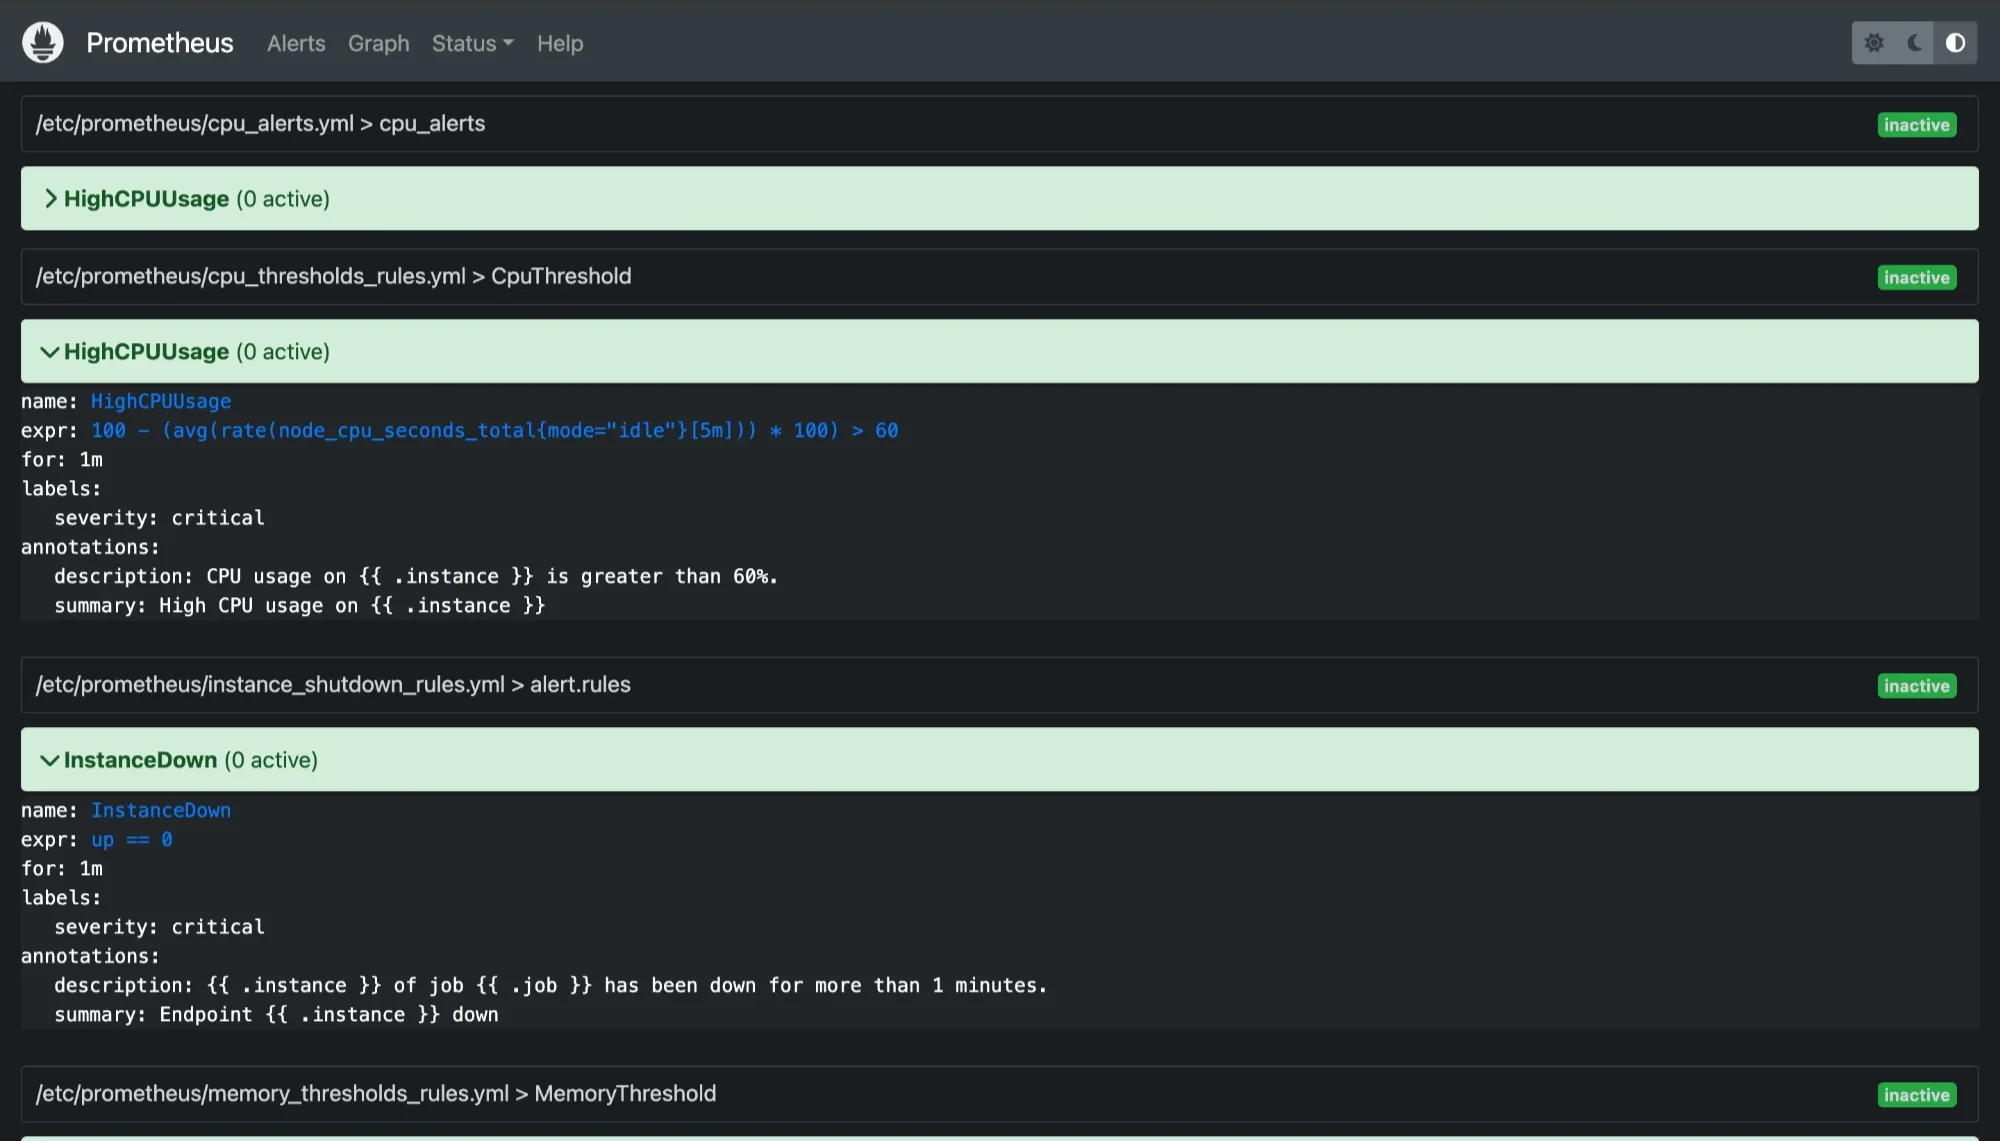Click 'severity: critical' label under HighCPUUsage
Viewport: 2000px width, 1141px height.
159,518
